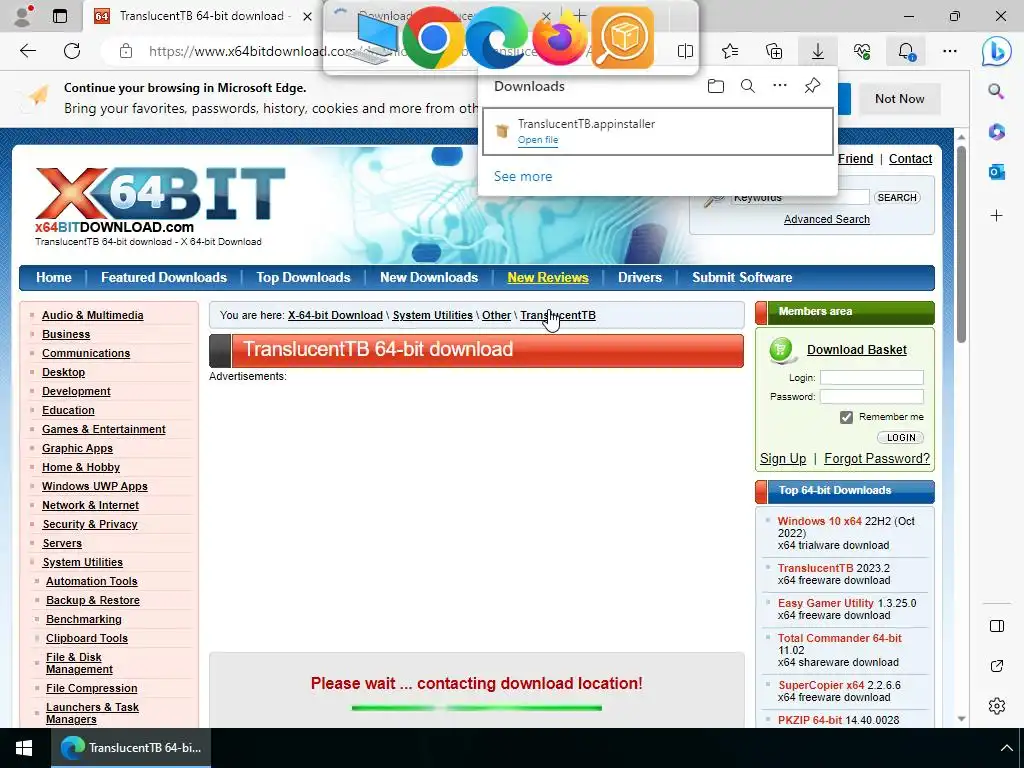Open sidebar settings gear icon
The height and width of the screenshot is (768, 1024).
pos(997,706)
